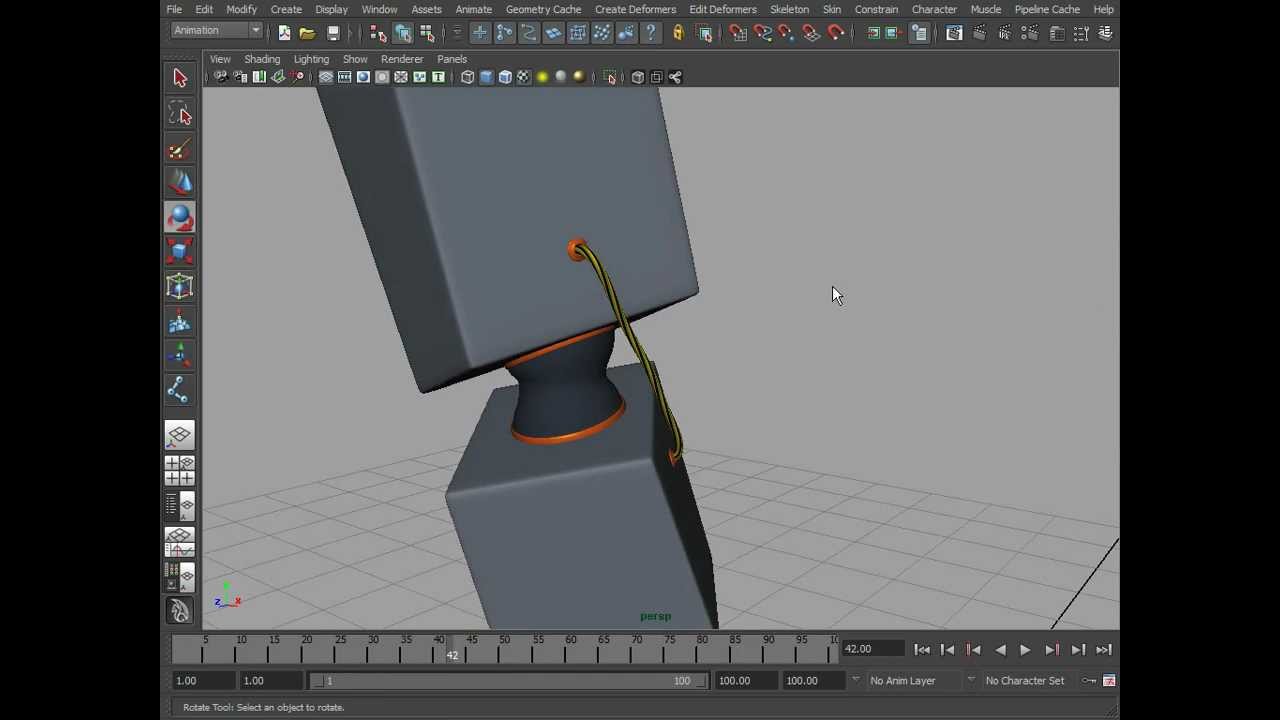
Task: Toggle the lock selection padlock icon
Action: click(678, 33)
